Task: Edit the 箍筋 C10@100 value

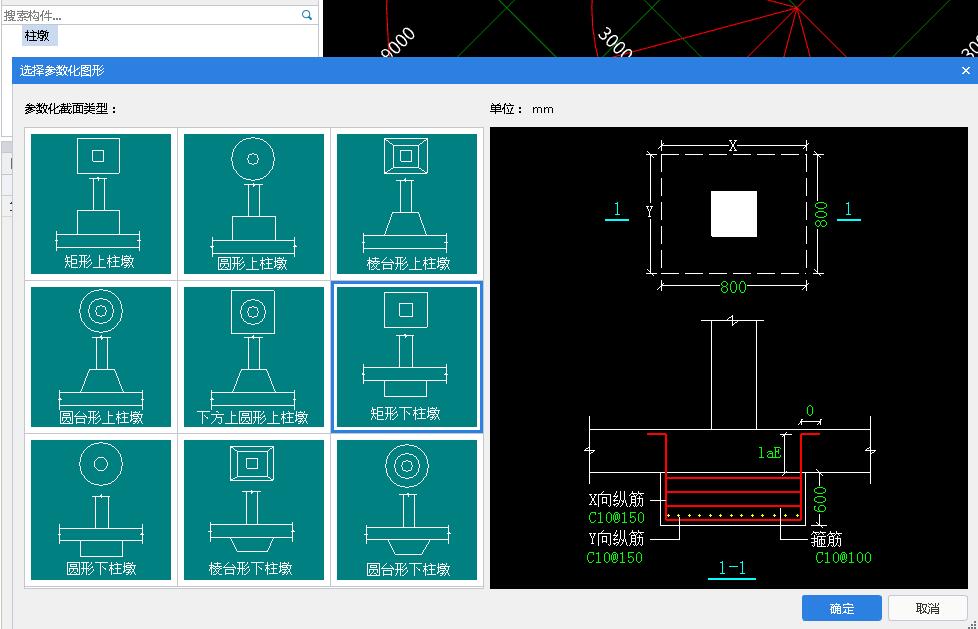Action: pos(843,558)
